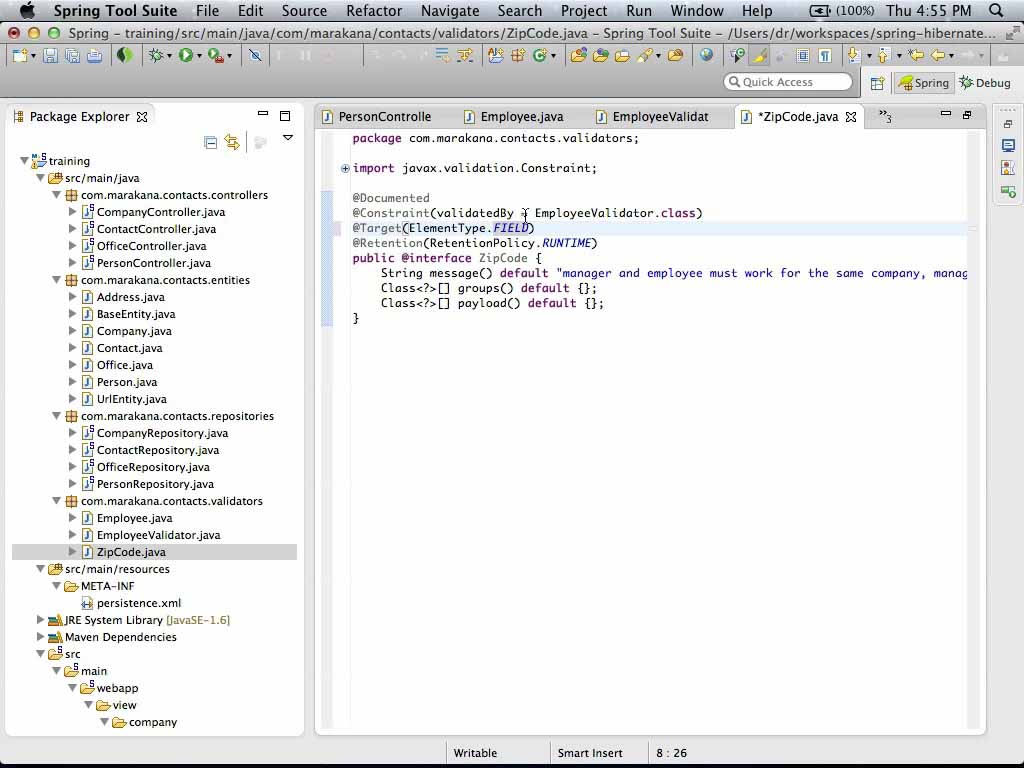Go to previous annotation arrow icon
This screenshot has width=1024, height=768.
point(884,56)
